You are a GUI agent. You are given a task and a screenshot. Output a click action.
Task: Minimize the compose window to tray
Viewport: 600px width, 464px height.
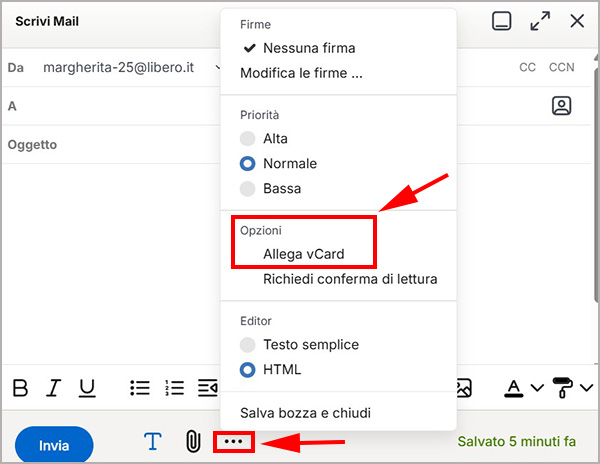[501, 21]
